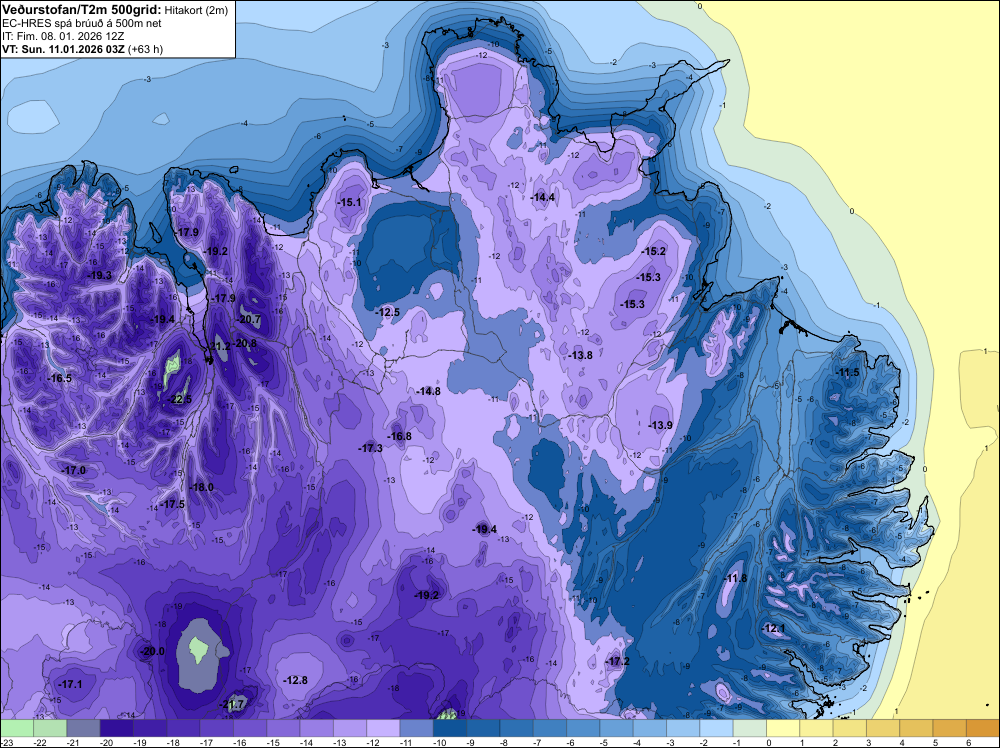This screenshot has width=1000, height=748.
Task: Click the -13.8 temperature value
Action: [x=580, y=355]
